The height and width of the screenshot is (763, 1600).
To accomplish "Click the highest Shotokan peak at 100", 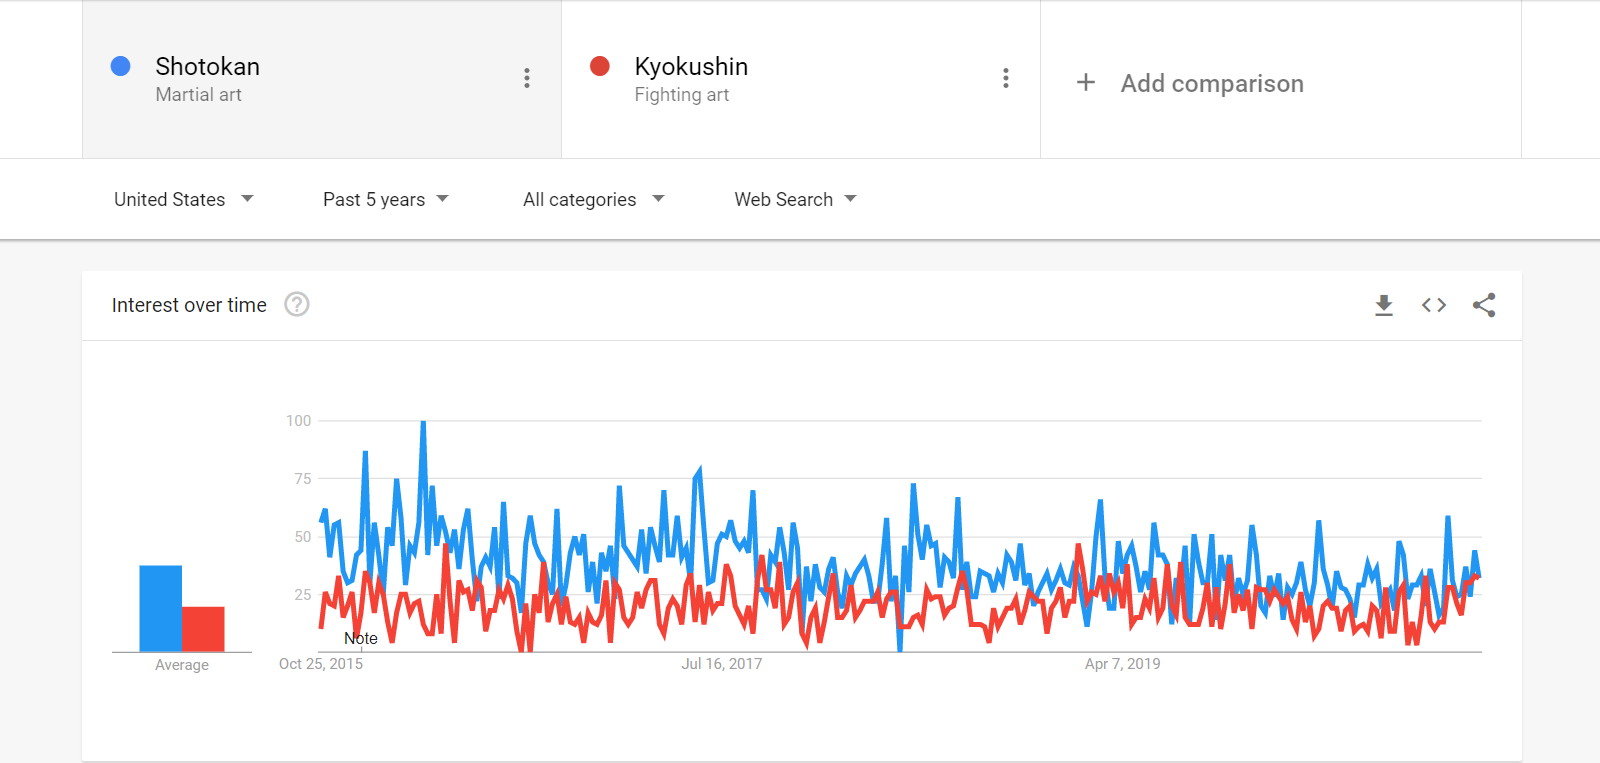I will [423, 422].
